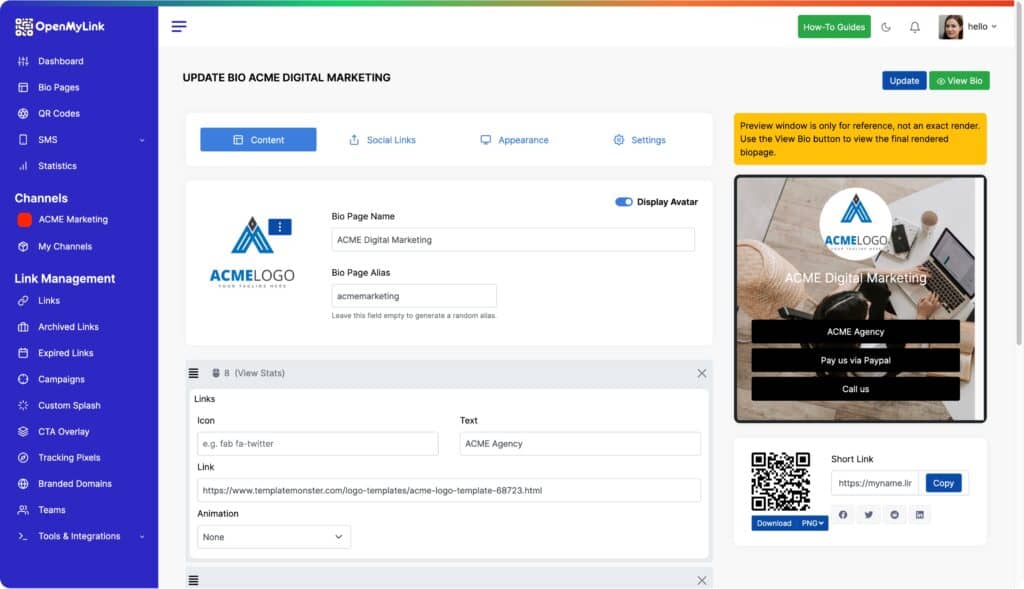This screenshot has height=589, width=1024.
Task: Click drag handle of second link block
Action: pyautogui.click(x=193, y=580)
